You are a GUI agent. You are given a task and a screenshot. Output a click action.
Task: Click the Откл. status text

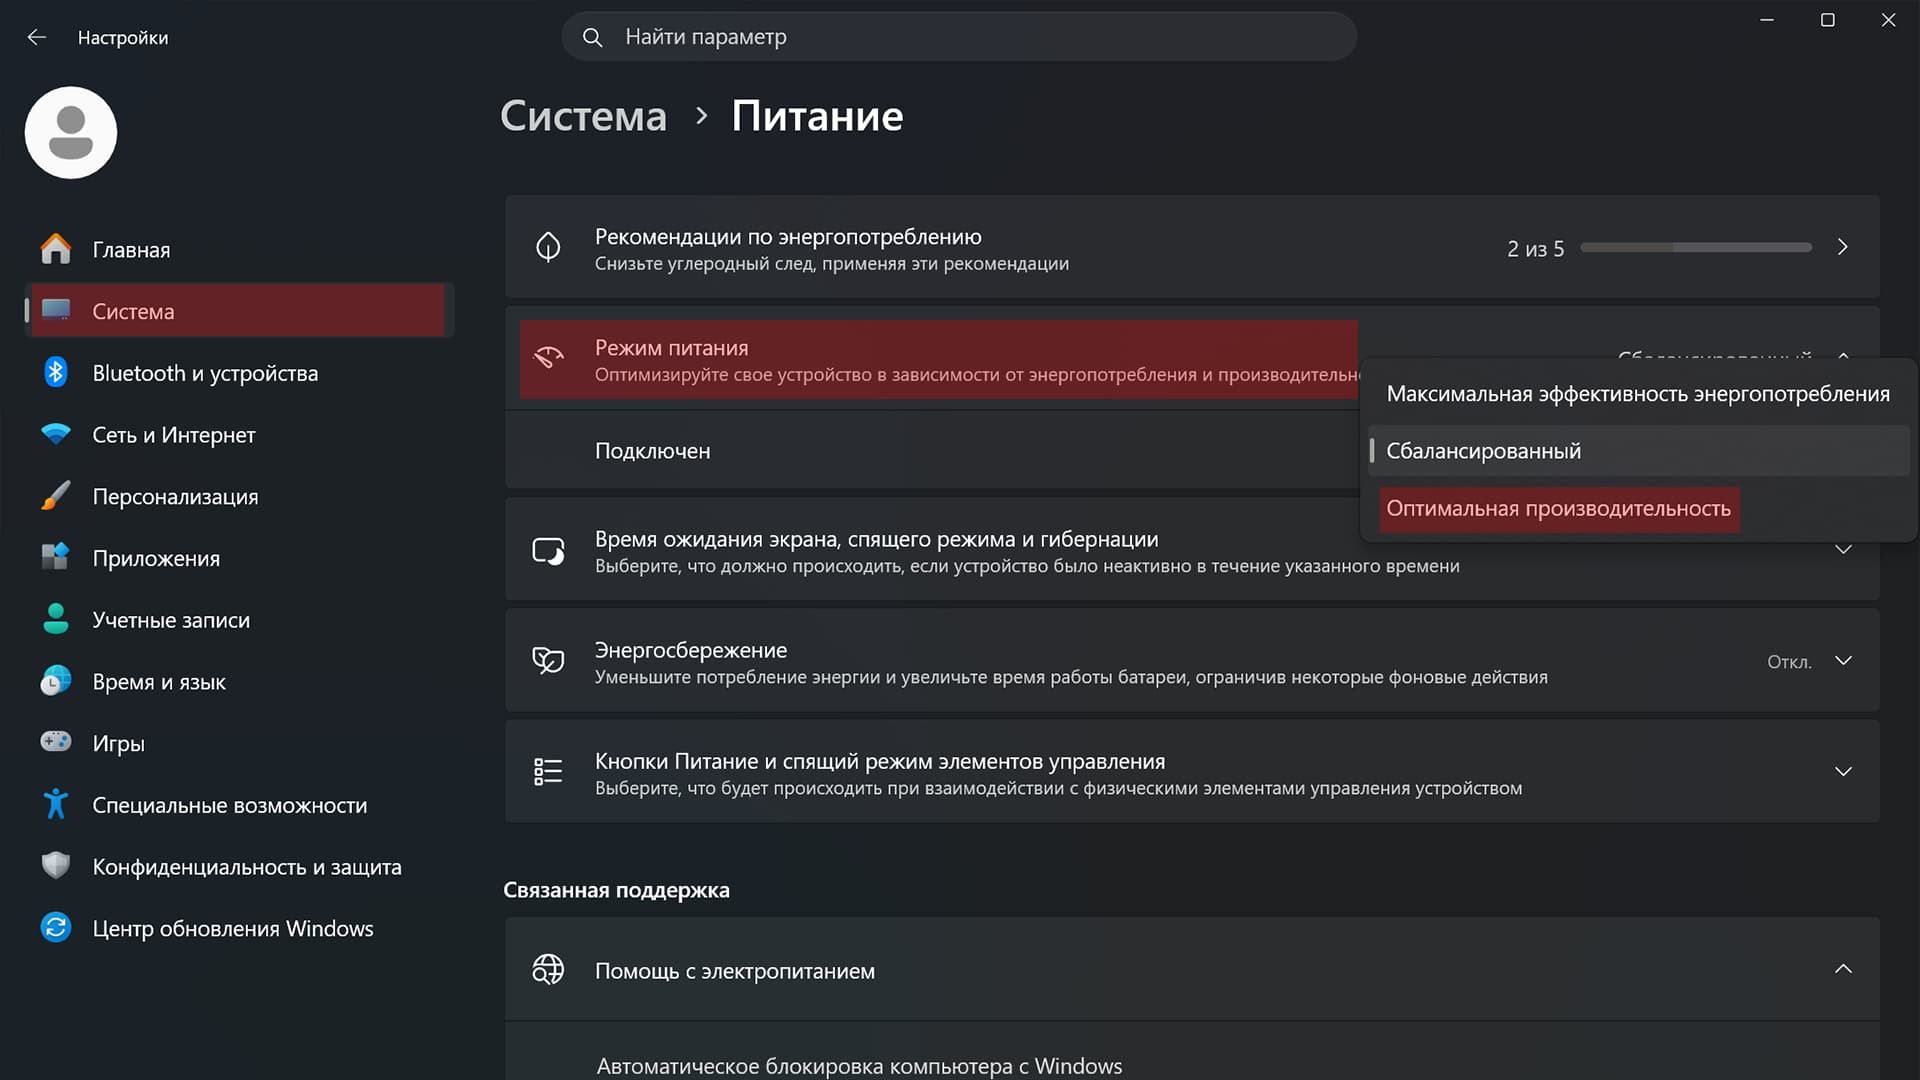(x=1789, y=662)
